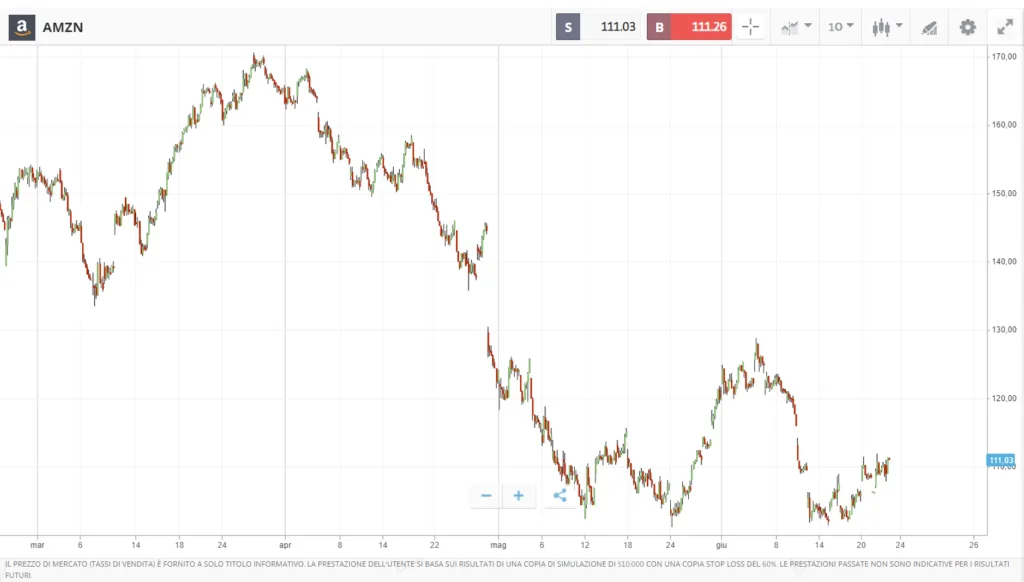Click the 130,00 price axis label
This screenshot has width=1024, height=582.
pos(1004,330)
